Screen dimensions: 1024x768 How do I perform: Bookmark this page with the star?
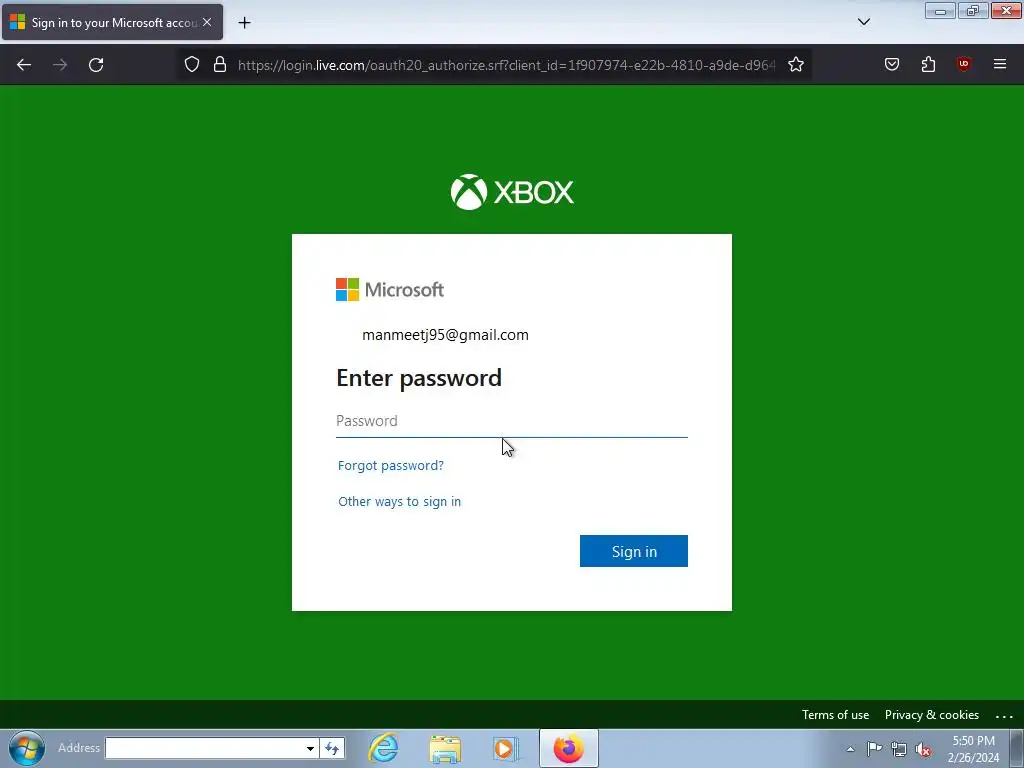pyautogui.click(x=795, y=64)
